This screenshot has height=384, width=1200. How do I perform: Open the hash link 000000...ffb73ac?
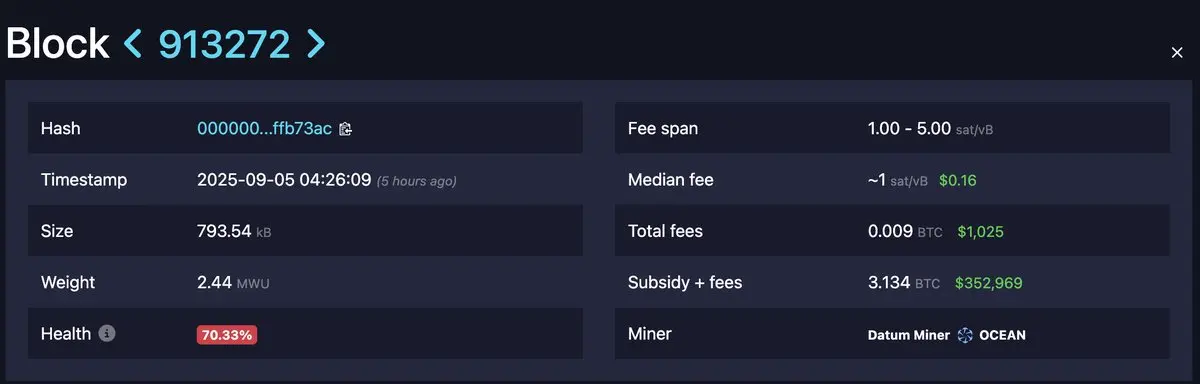coord(265,129)
